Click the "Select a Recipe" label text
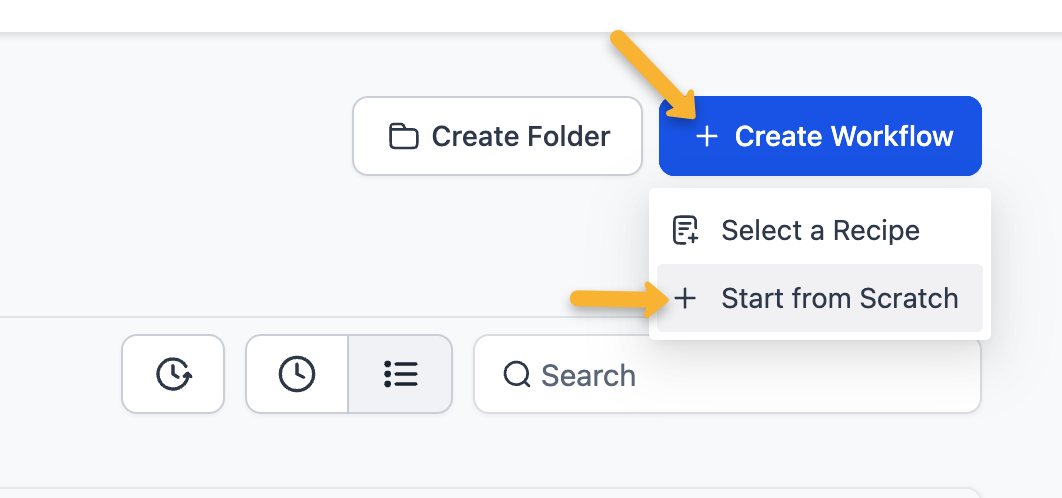 [820, 230]
